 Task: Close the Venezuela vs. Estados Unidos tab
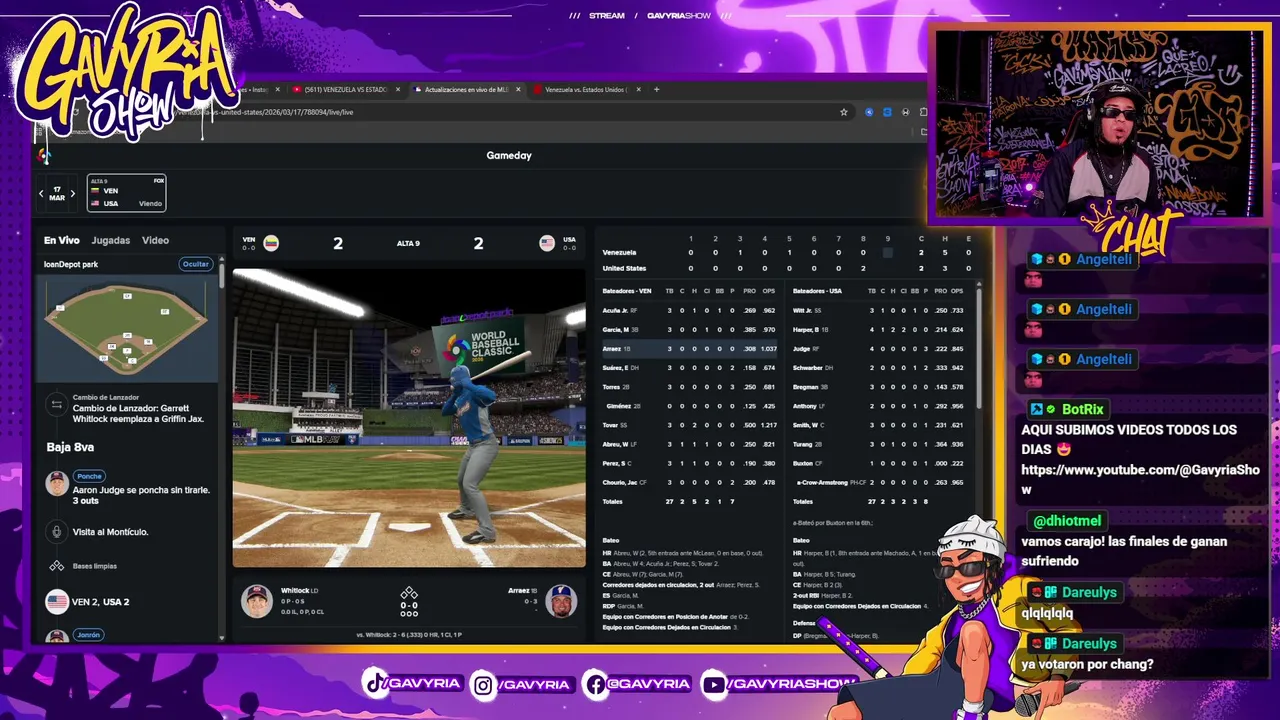(640, 89)
